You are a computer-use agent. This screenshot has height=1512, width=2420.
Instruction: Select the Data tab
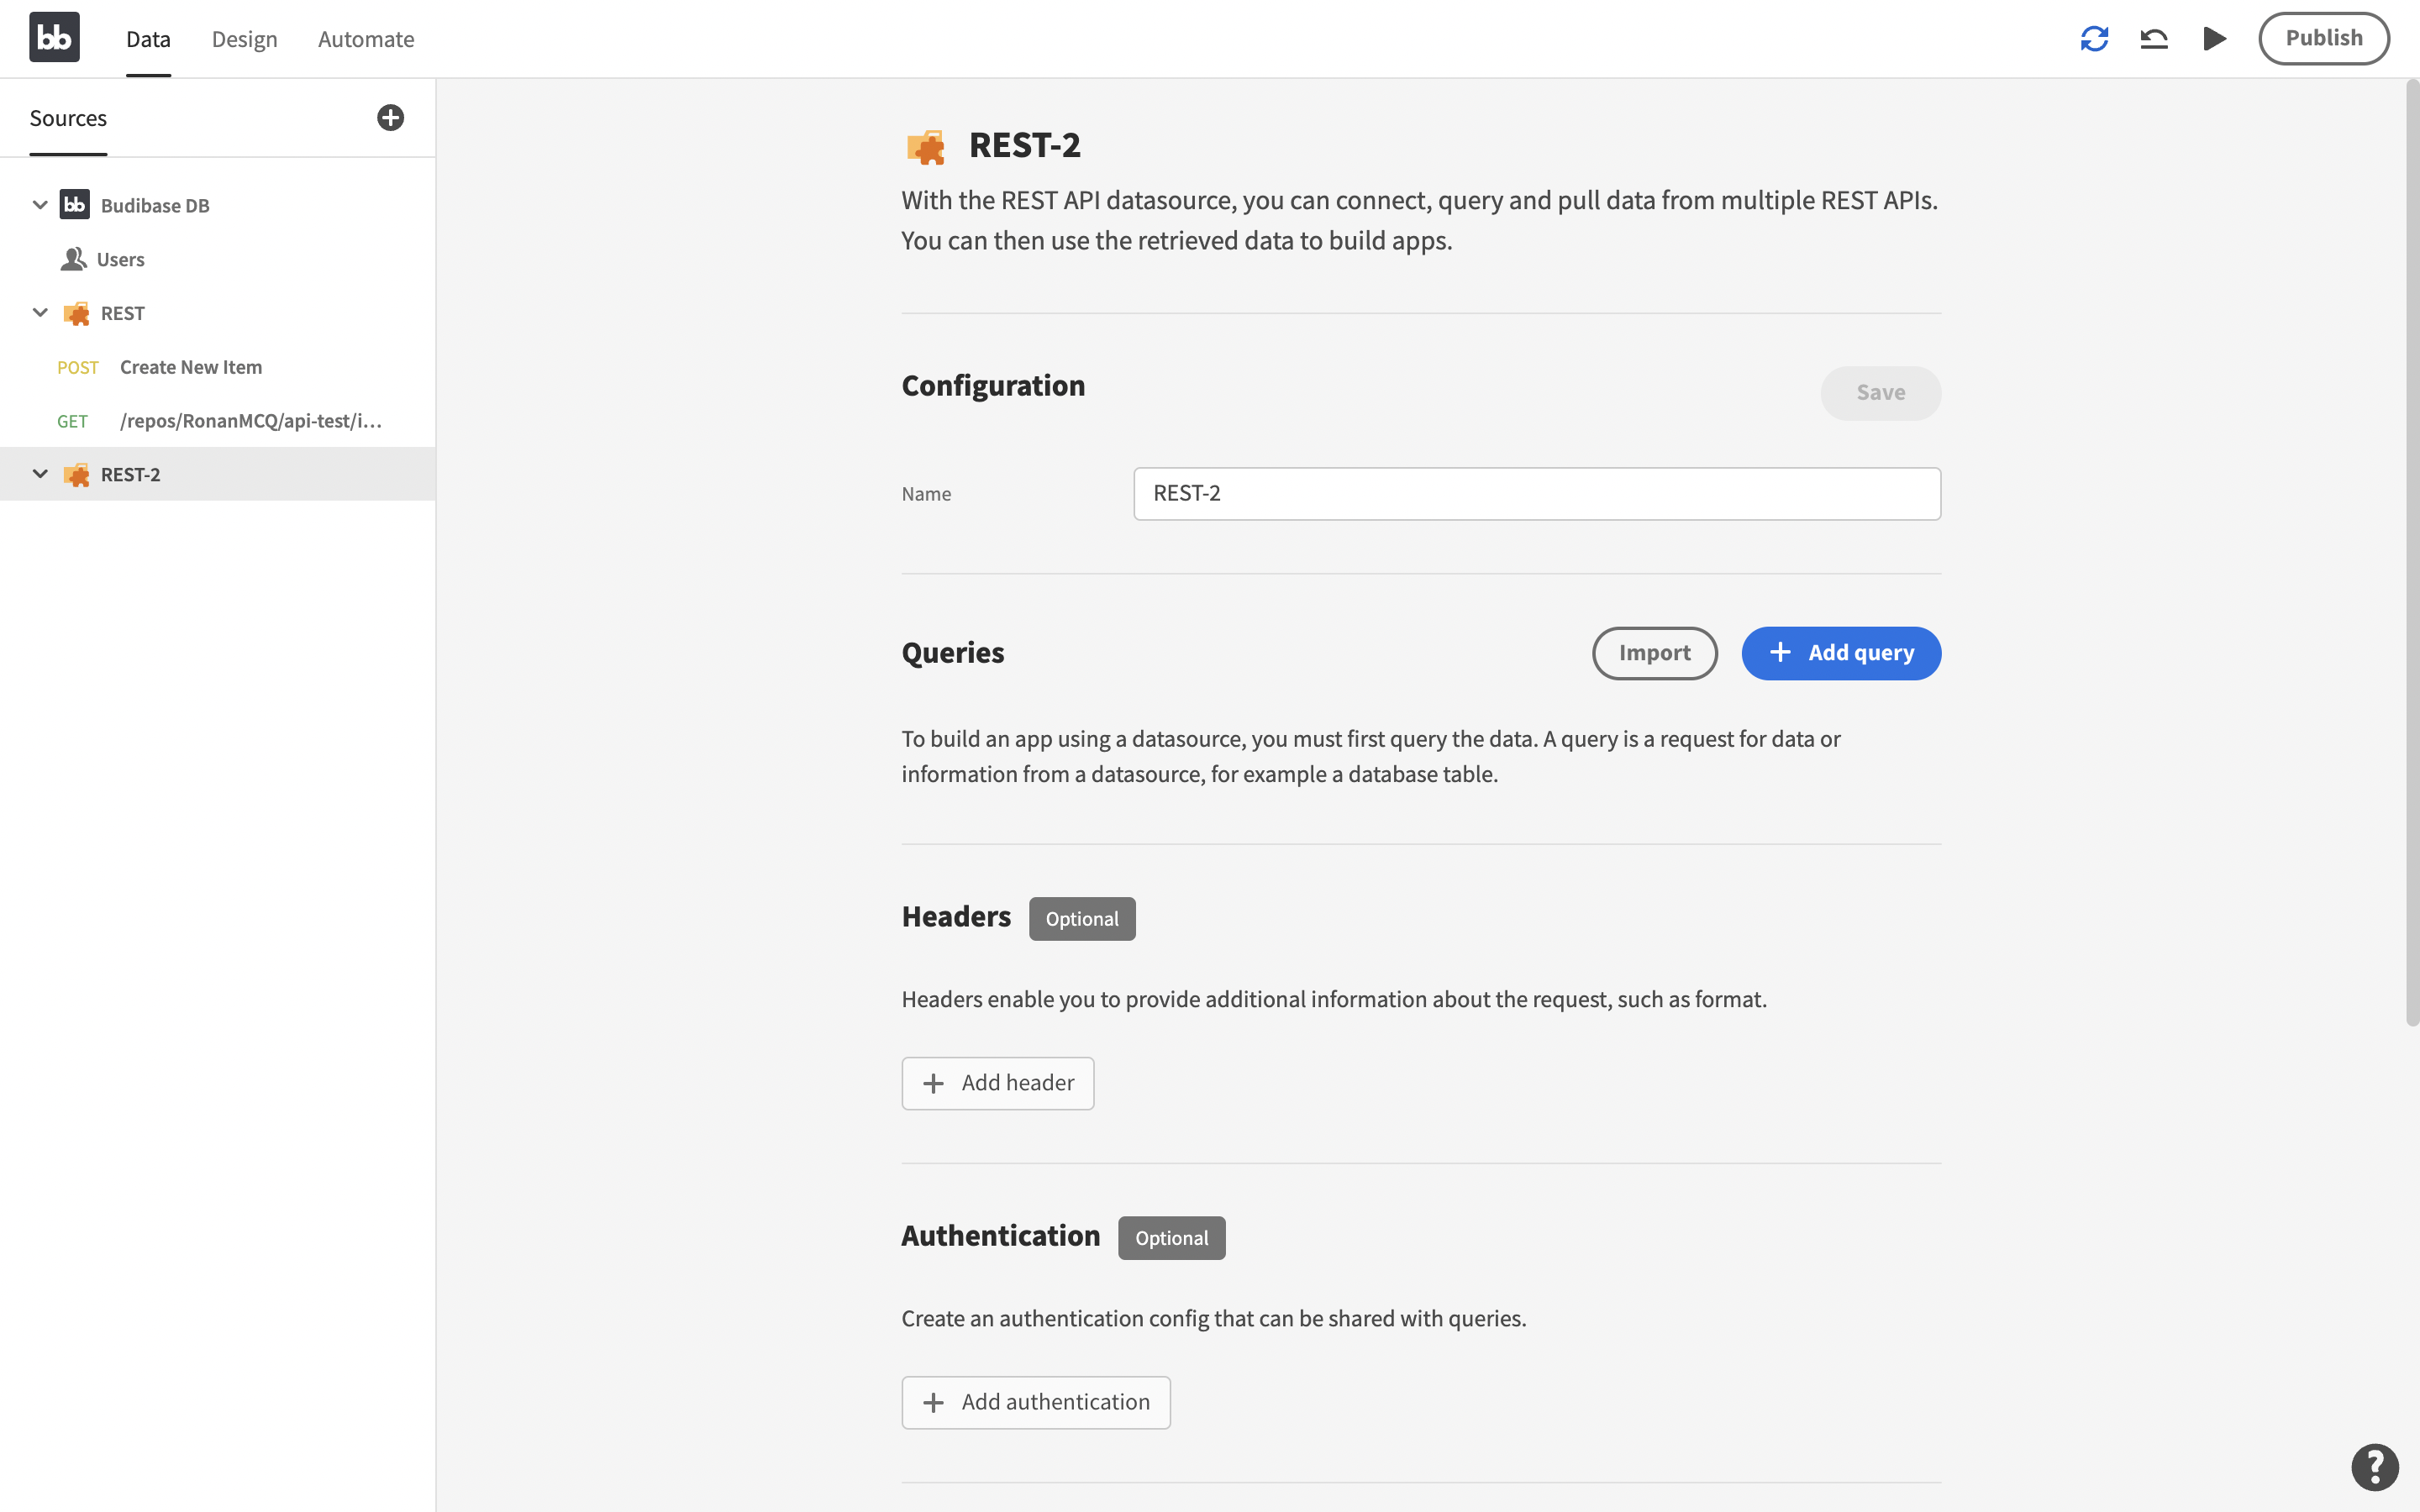[x=148, y=39]
